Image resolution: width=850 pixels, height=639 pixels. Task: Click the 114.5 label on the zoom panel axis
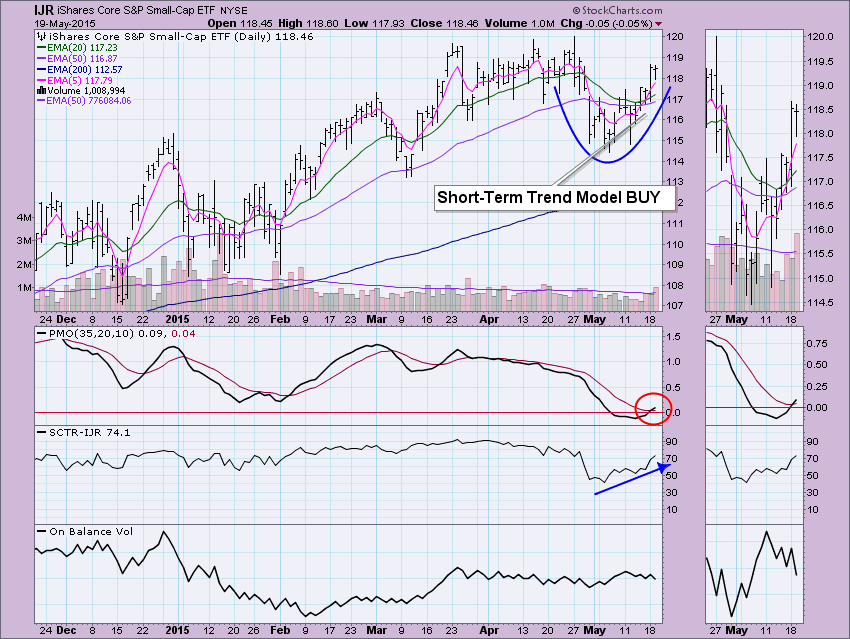(820, 302)
